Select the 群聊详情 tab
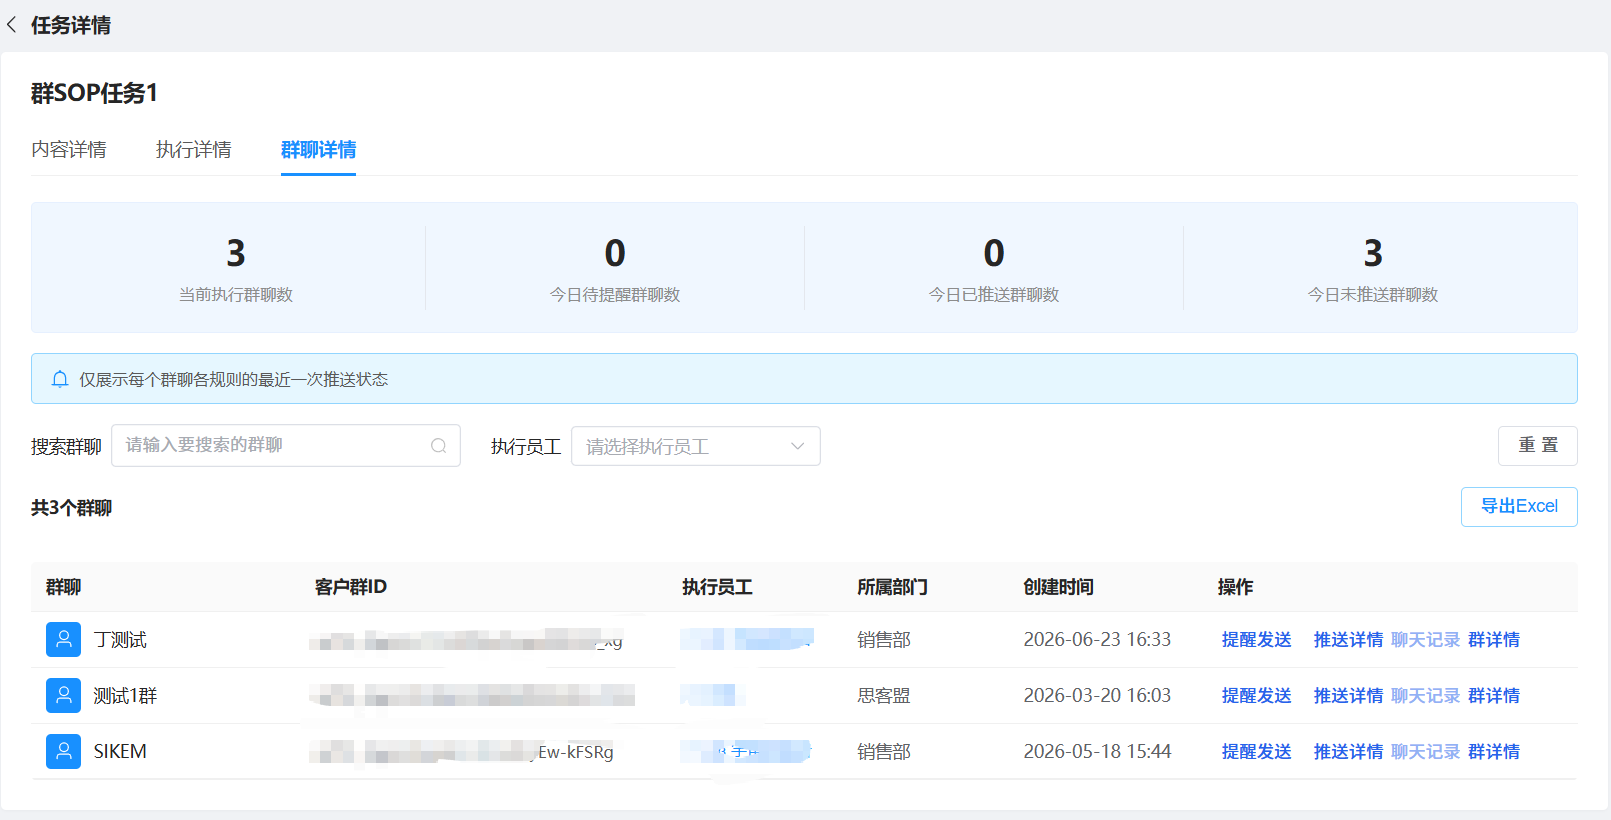 318,150
